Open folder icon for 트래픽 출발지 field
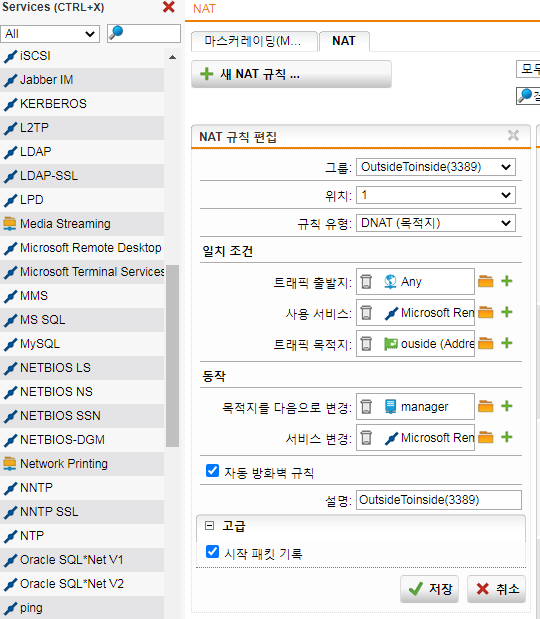The height and width of the screenshot is (619, 540). coord(486,281)
